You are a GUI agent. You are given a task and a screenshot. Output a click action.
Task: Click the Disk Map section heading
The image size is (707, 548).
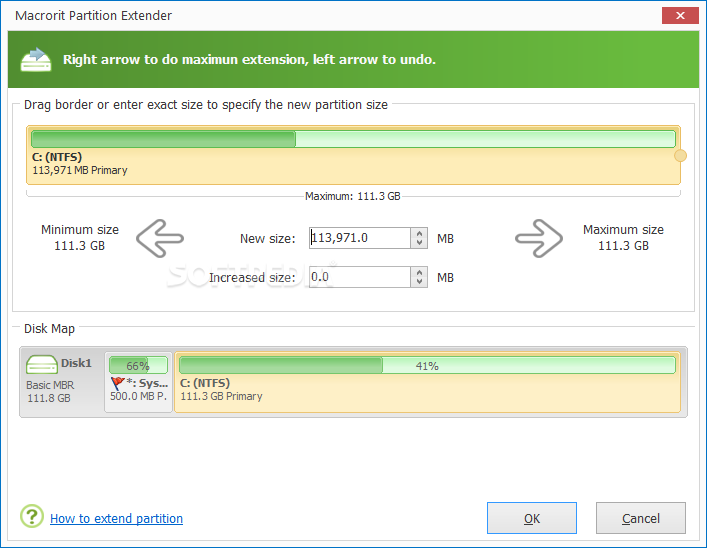49,329
